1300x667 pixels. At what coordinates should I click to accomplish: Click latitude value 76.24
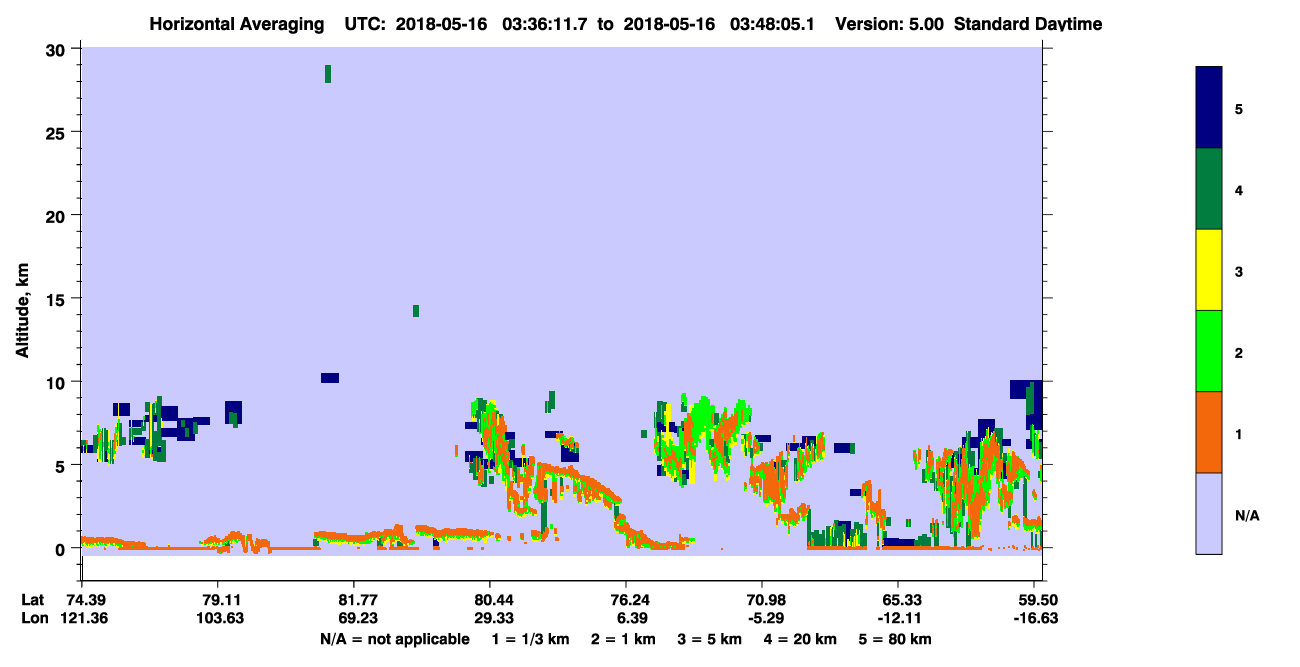click(625, 600)
